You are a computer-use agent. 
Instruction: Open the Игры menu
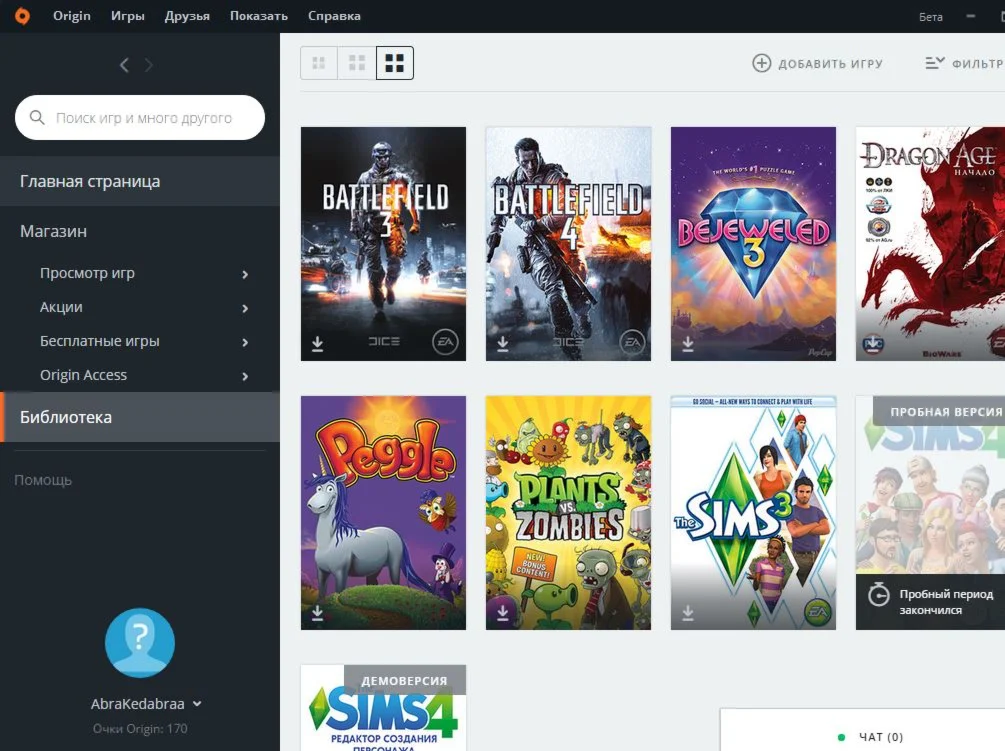(128, 16)
